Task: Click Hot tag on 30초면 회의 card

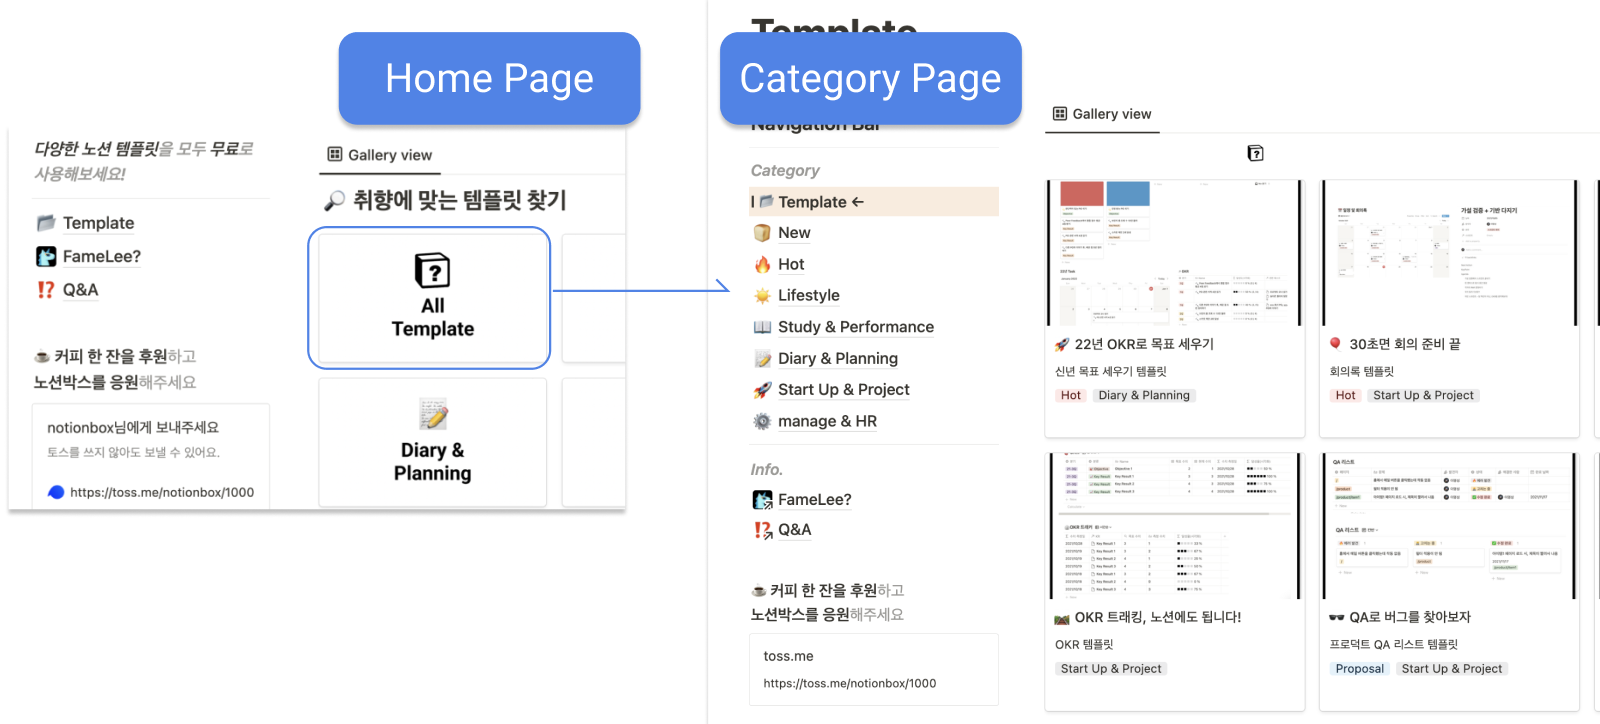Action: point(1346,396)
